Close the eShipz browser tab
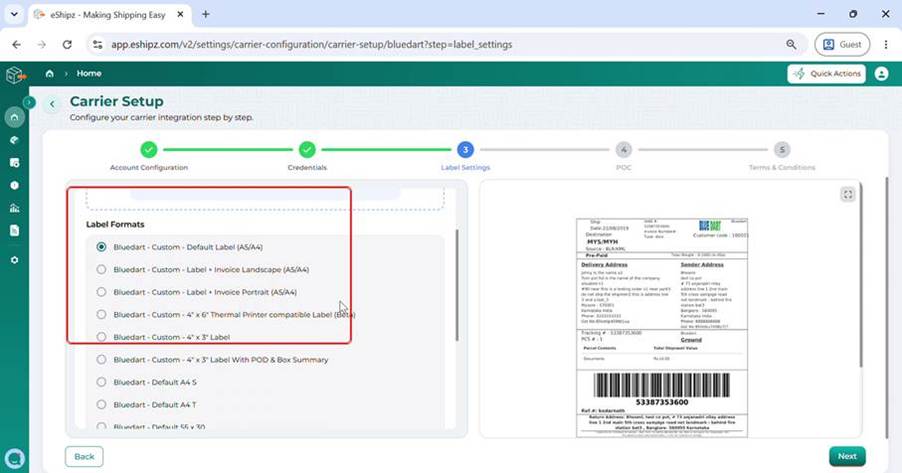Screen dimensions: 902x473 coord(180,14)
